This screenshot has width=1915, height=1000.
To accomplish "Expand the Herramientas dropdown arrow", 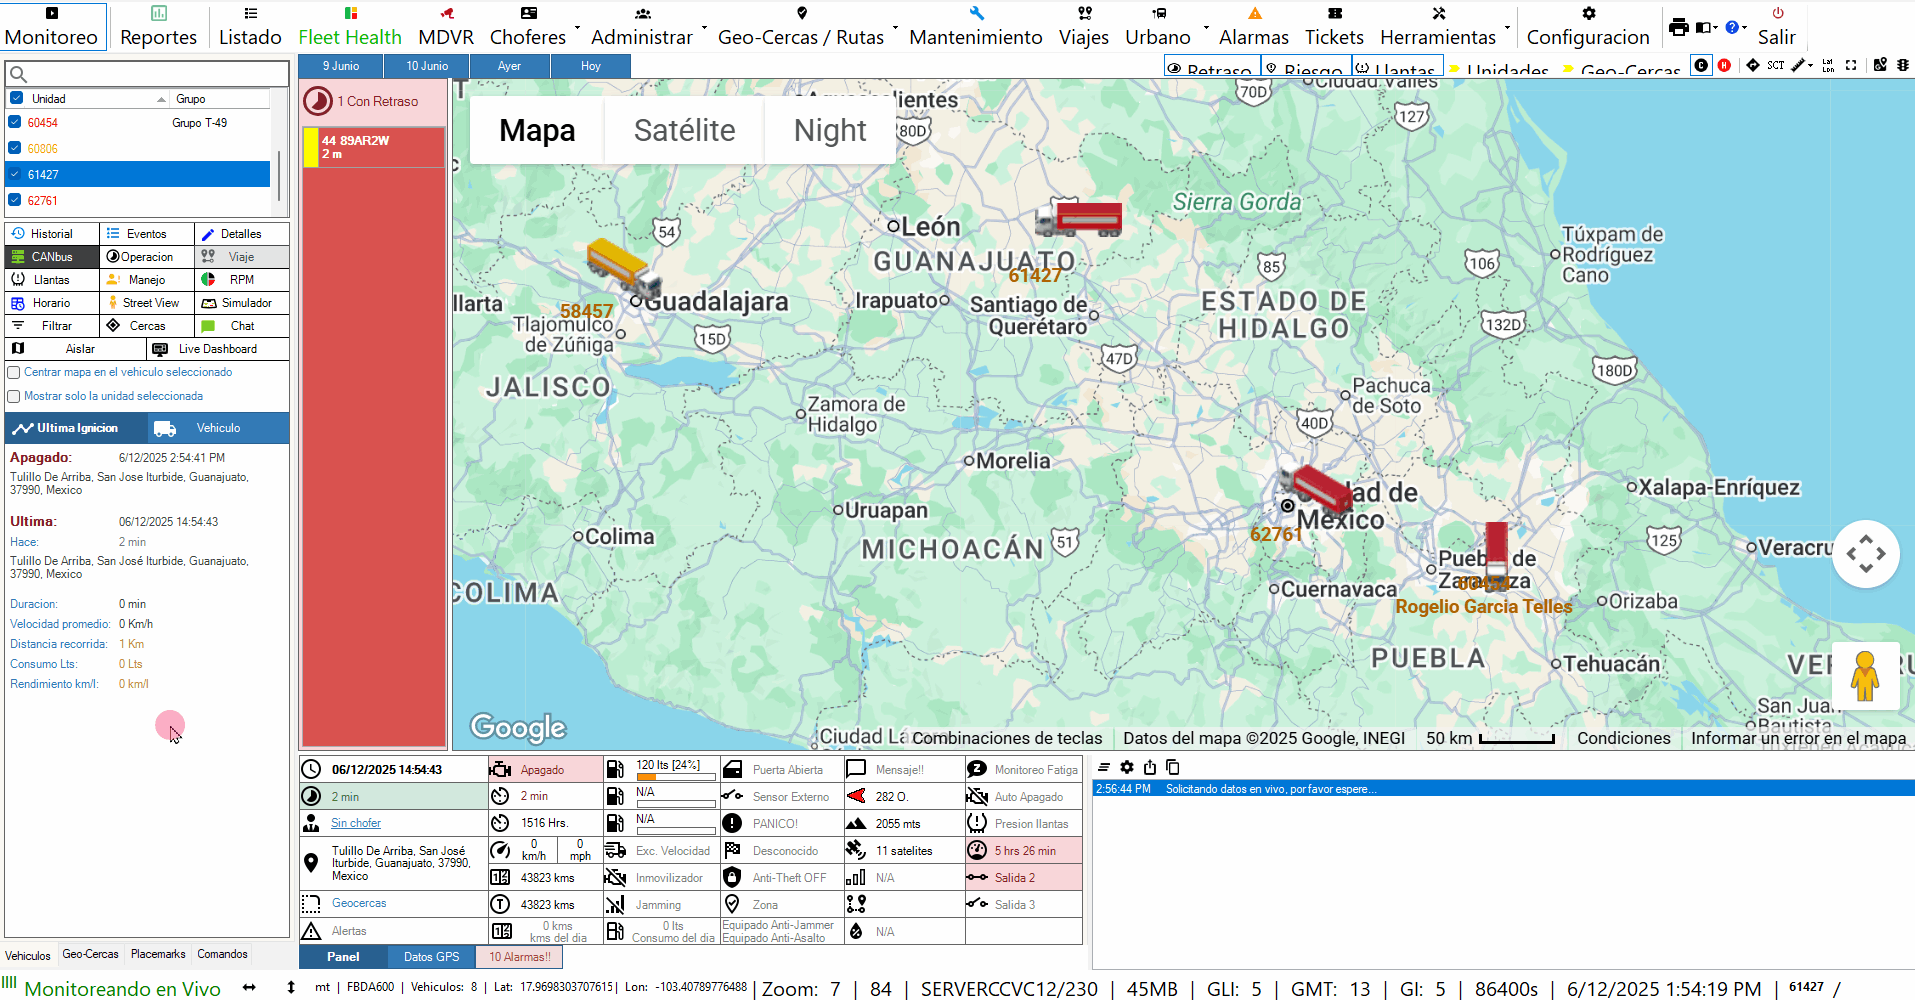I will (x=1507, y=27).
